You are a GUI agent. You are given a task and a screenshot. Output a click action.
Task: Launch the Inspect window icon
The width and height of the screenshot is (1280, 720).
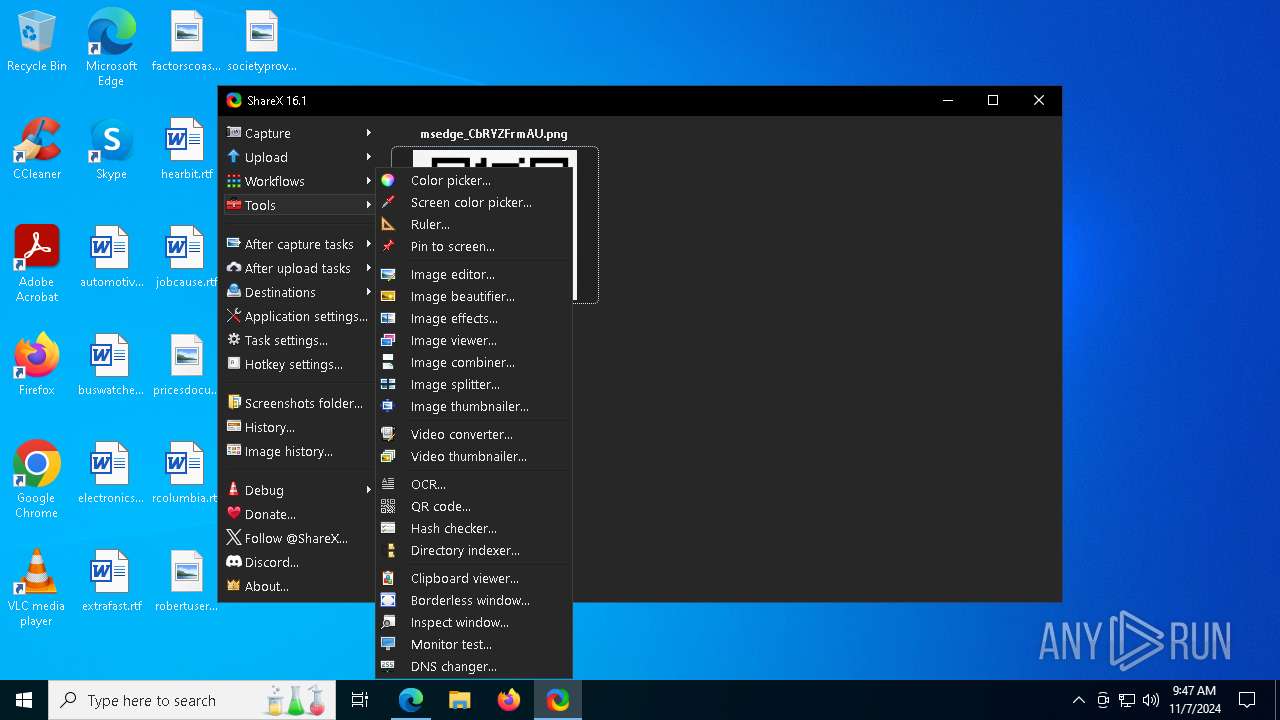(x=388, y=622)
